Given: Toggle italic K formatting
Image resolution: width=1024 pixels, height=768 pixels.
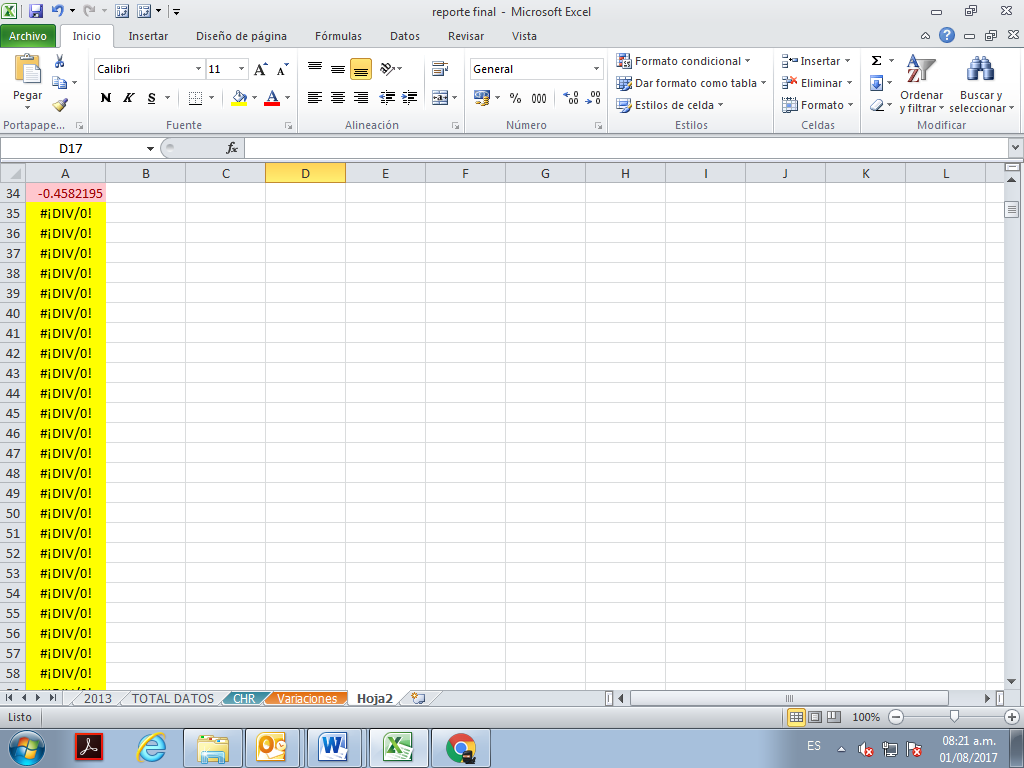Looking at the screenshot, I should (129, 98).
